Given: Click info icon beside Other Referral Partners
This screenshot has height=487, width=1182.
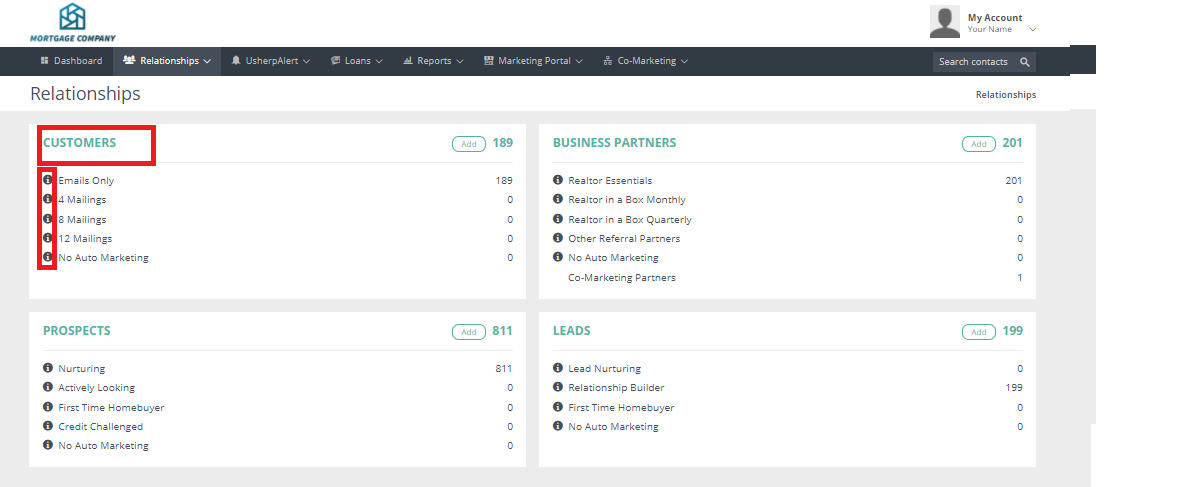Looking at the screenshot, I should point(558,238).
